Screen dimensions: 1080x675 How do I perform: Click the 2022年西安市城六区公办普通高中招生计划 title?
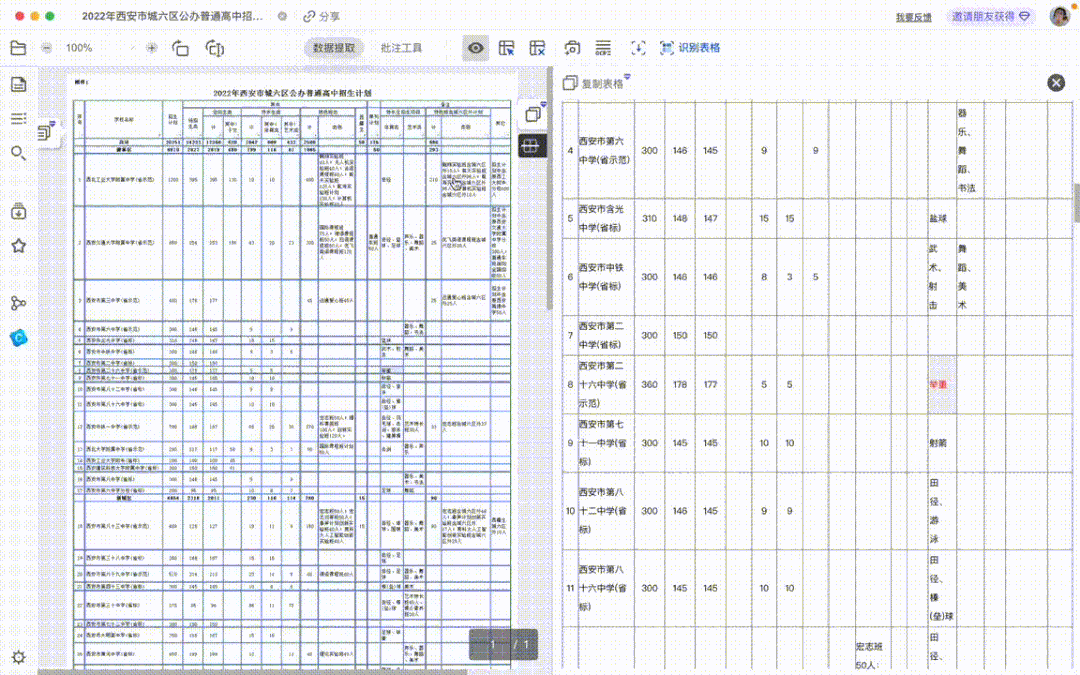pyautogui.click(x=292, y=93)
